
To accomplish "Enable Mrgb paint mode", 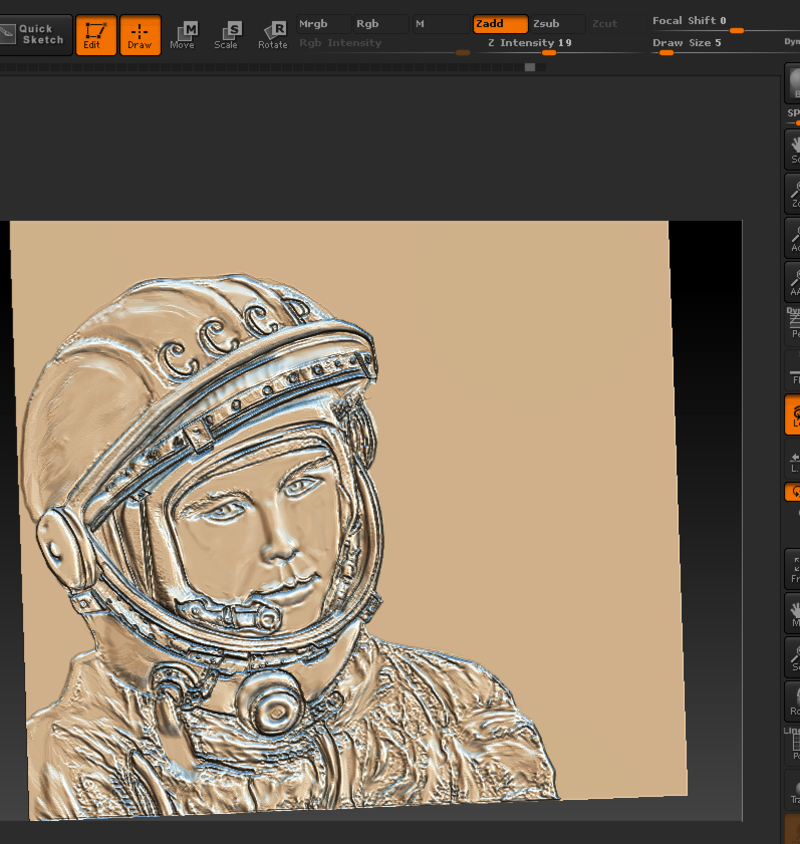I will (323, 24).
